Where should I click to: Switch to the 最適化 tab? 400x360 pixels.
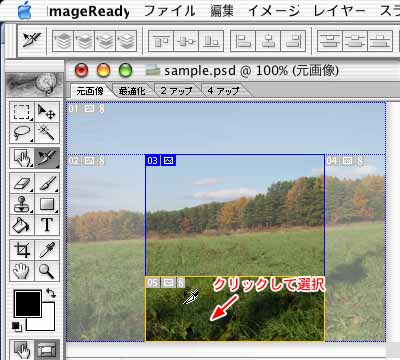click(132, 91)
